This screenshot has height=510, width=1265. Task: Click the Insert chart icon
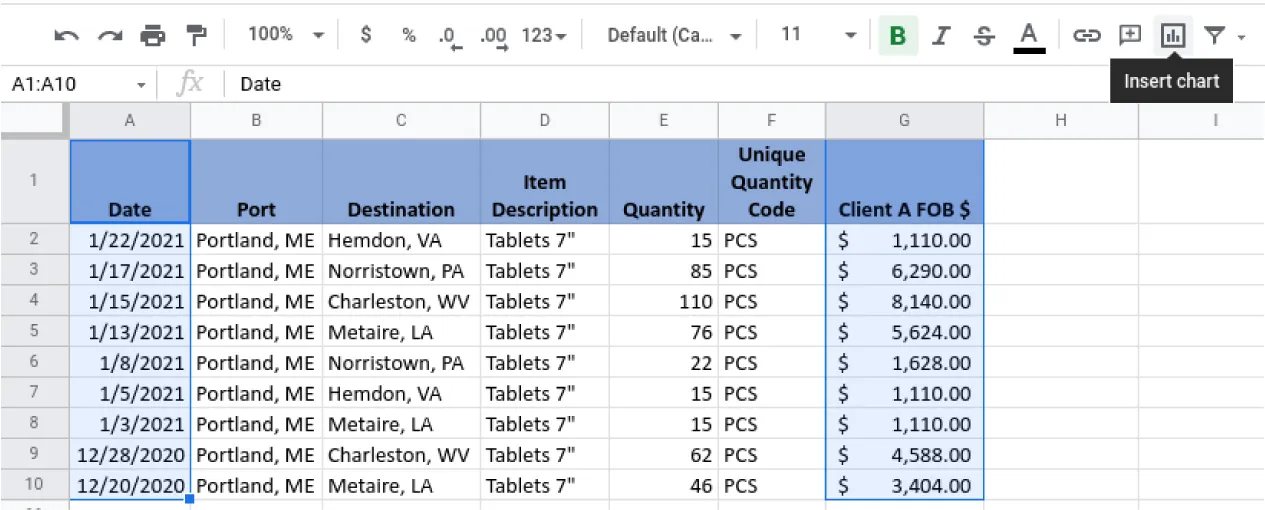tap(1172, 36)
